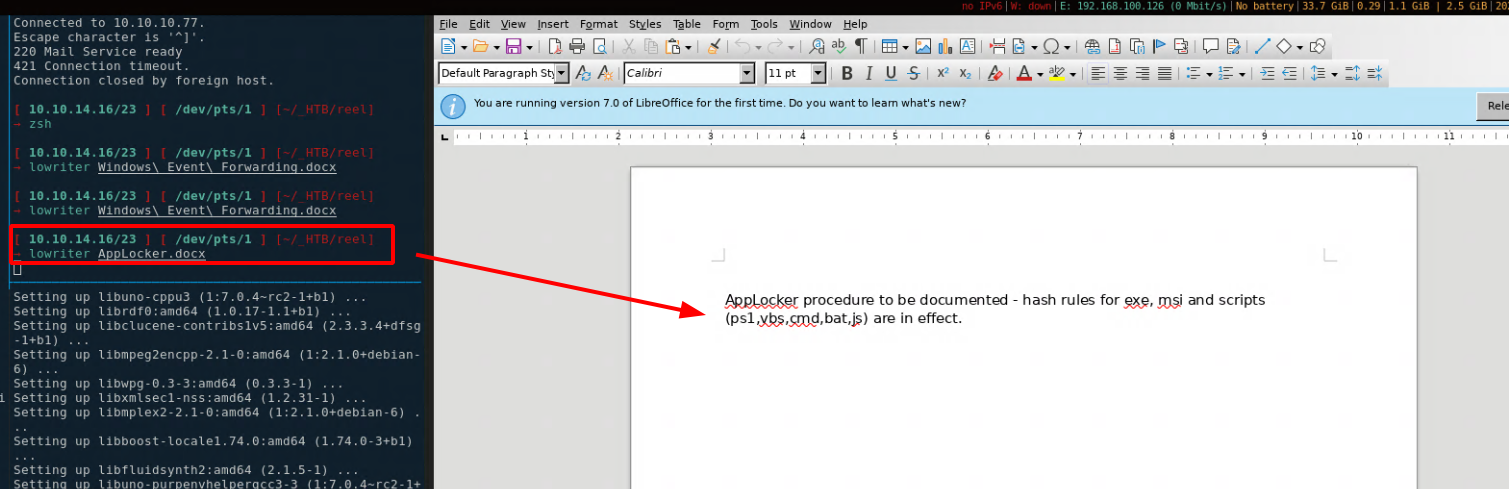
Task: Click Release Notes button in infobar
Action: point(1493,105)
